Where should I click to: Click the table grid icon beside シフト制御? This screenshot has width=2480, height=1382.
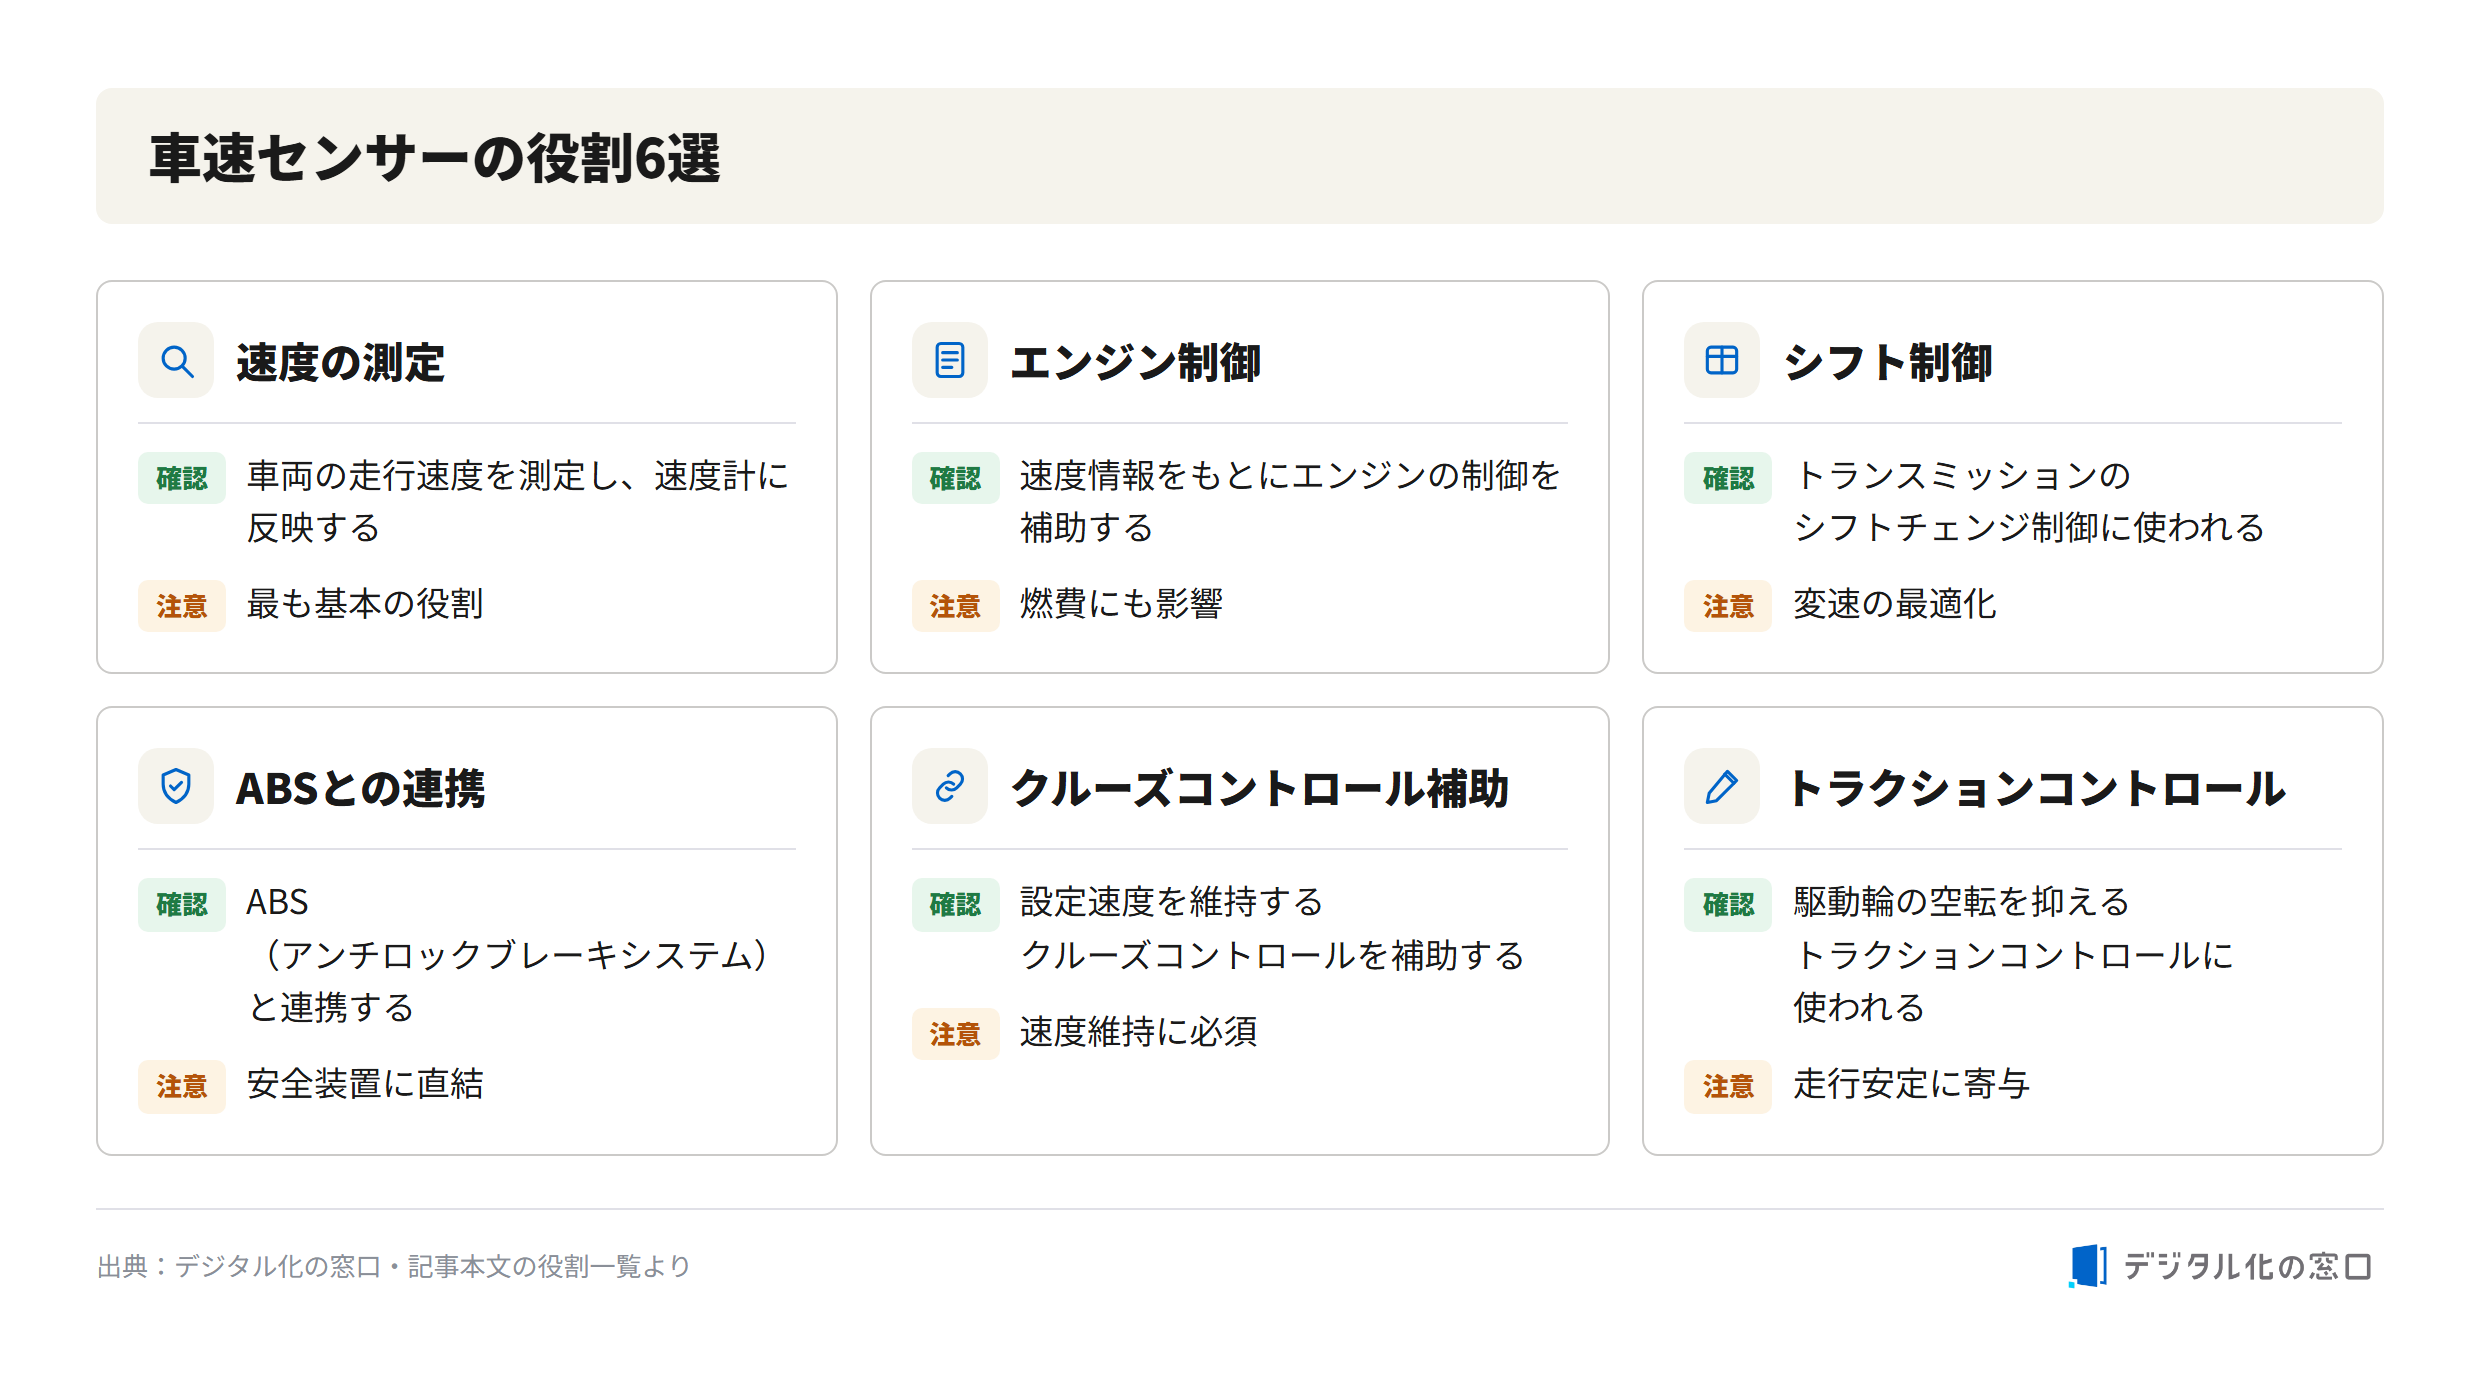(x=1722, y=361)
